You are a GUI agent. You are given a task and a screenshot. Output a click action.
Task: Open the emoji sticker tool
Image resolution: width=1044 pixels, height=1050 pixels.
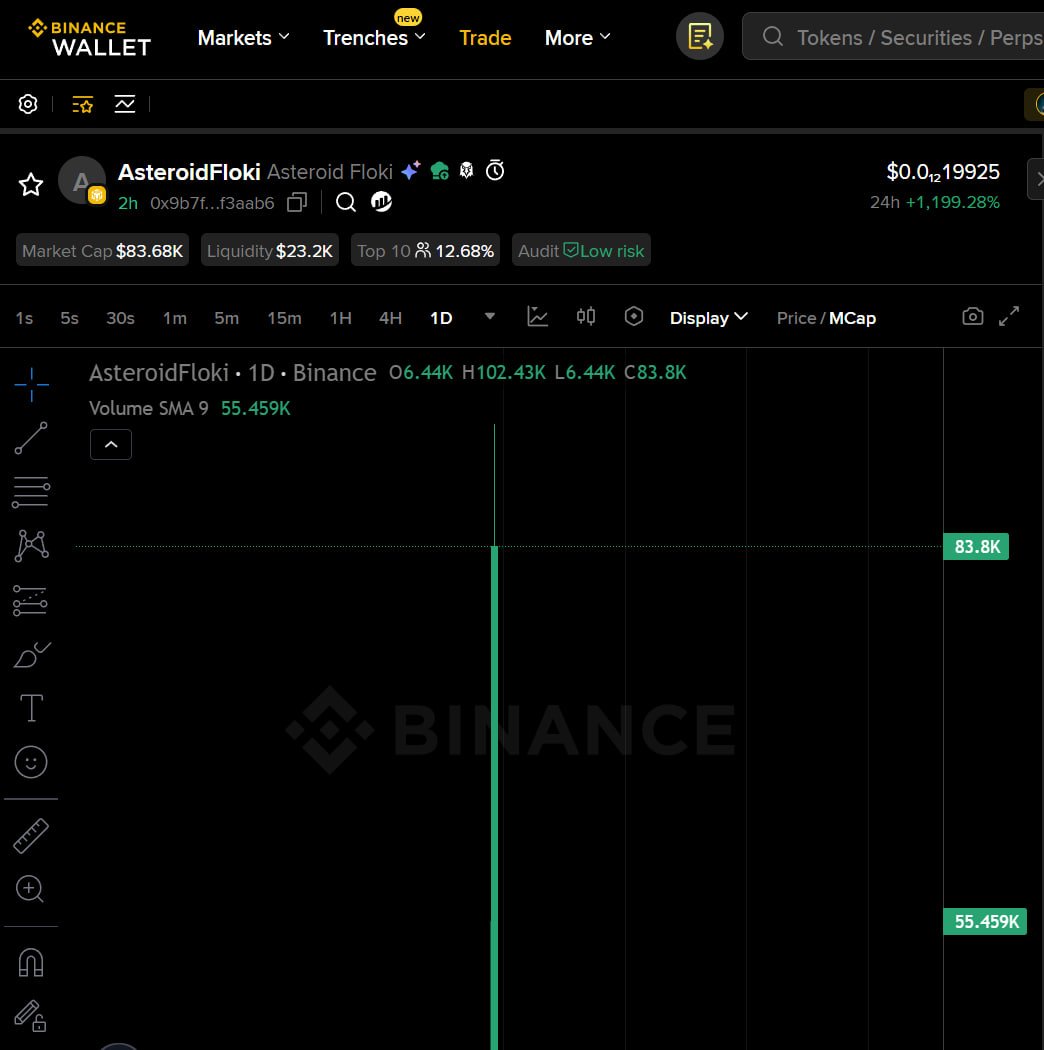[31, 762]
